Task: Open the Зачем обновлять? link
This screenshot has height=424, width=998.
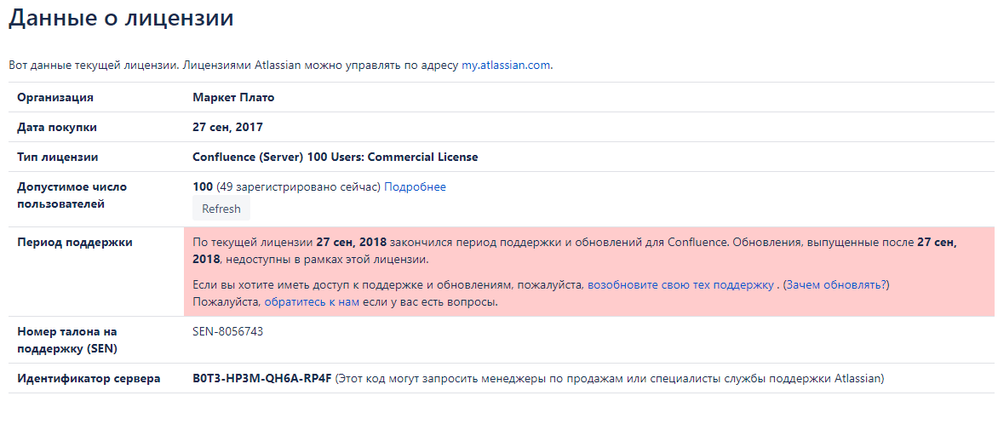Action: point(836,285)
